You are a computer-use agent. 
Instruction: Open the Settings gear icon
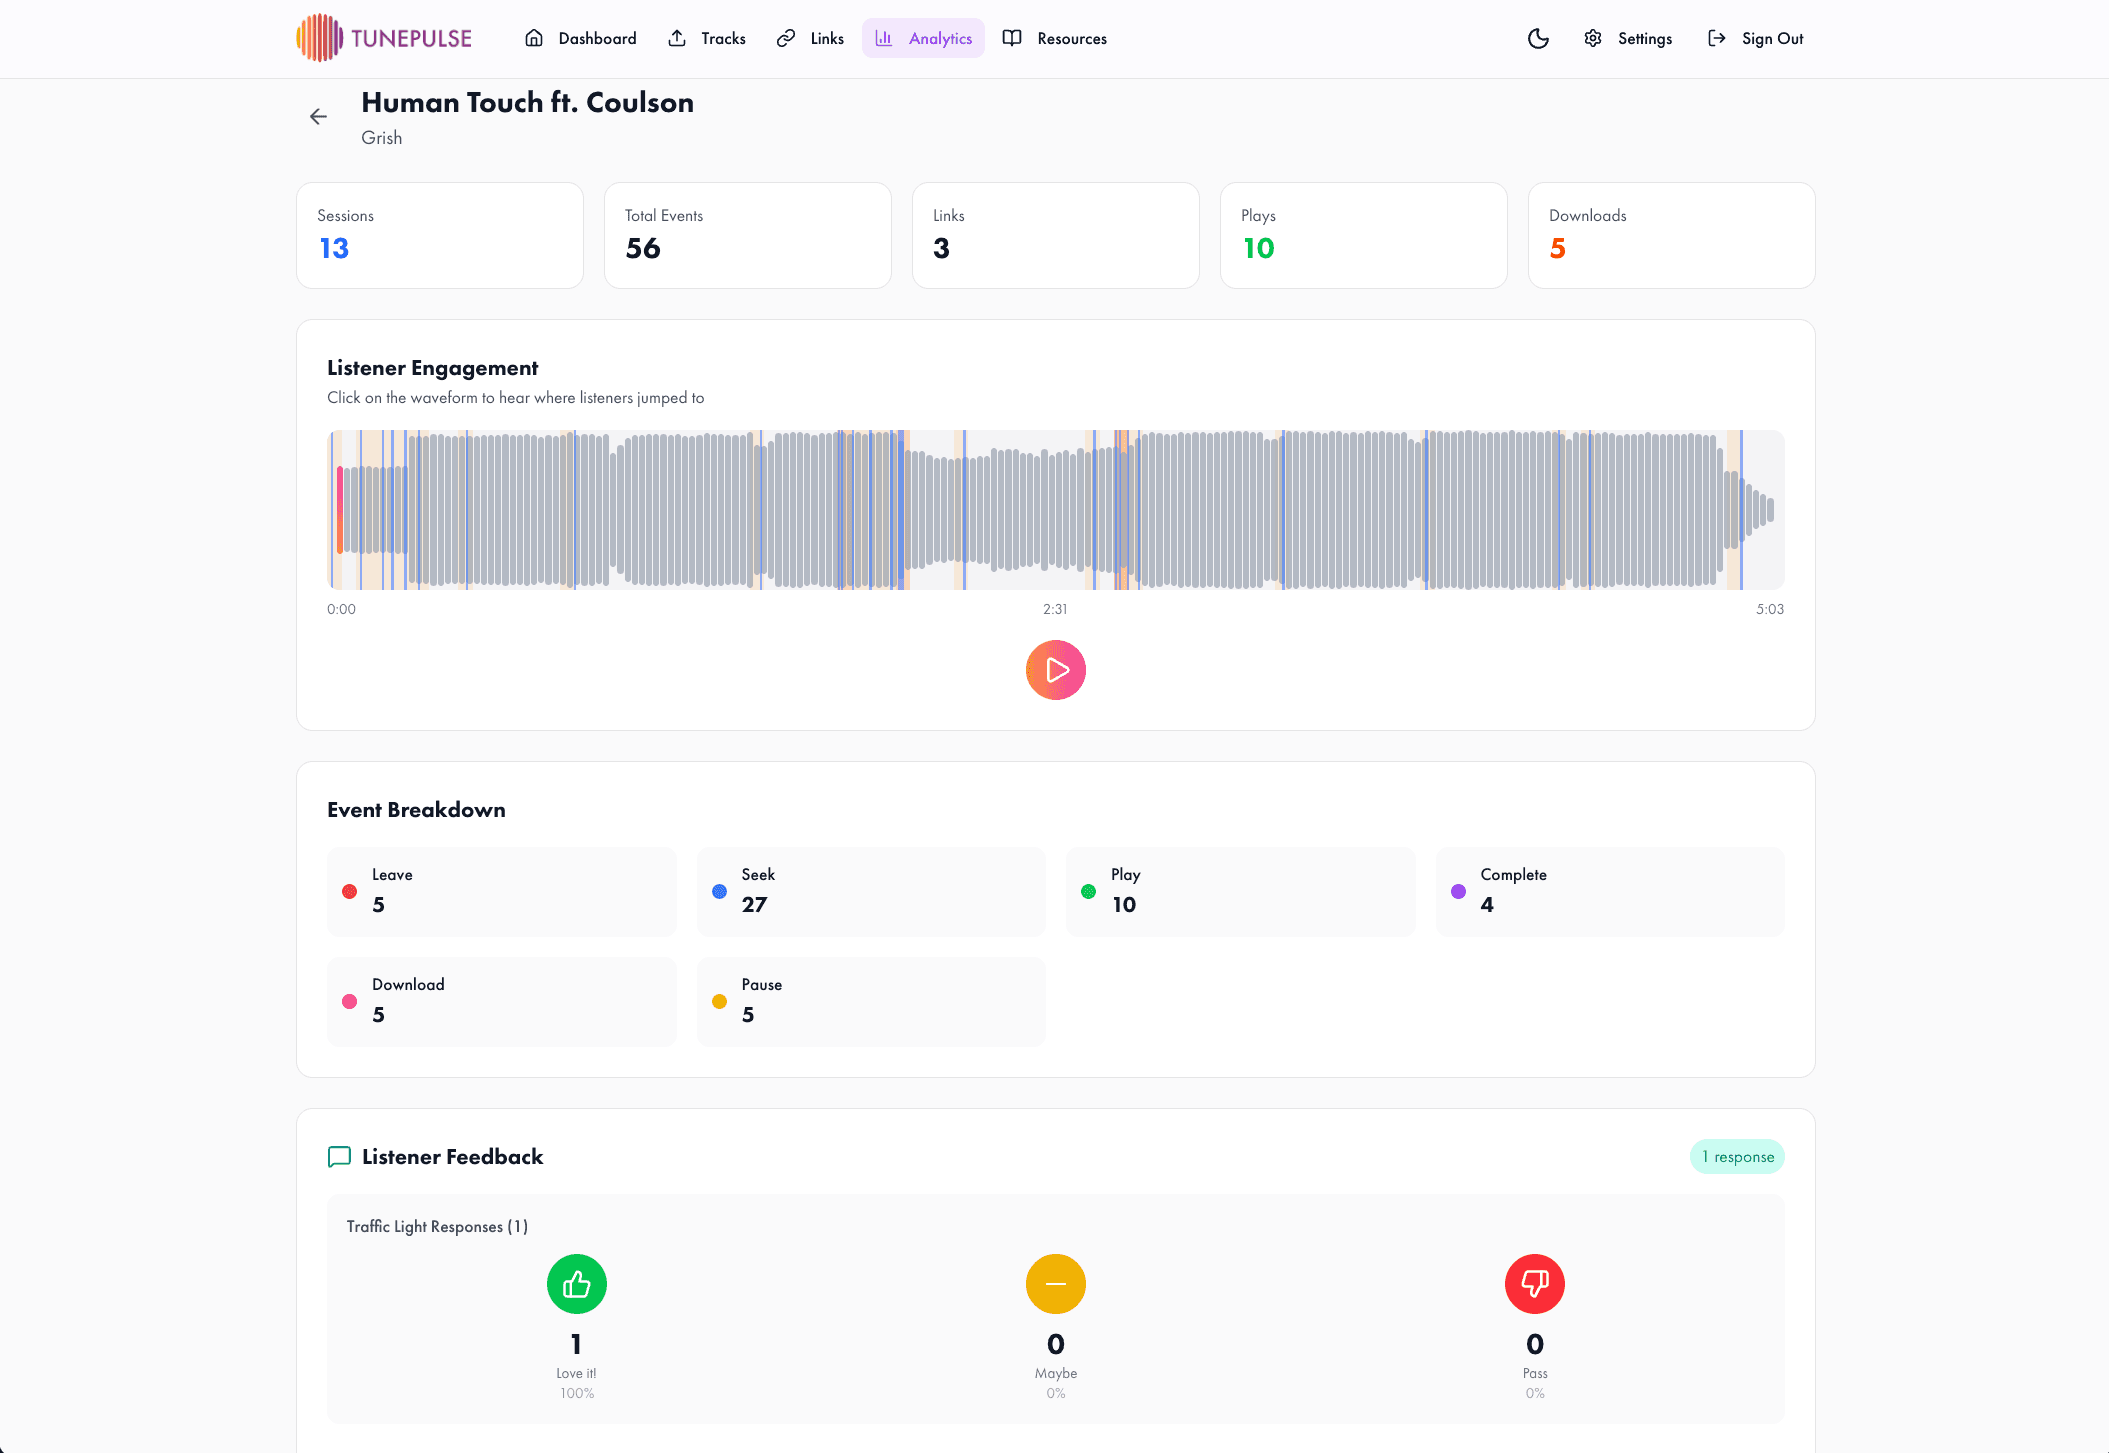pyautogui.click(x=1592, y=38)
